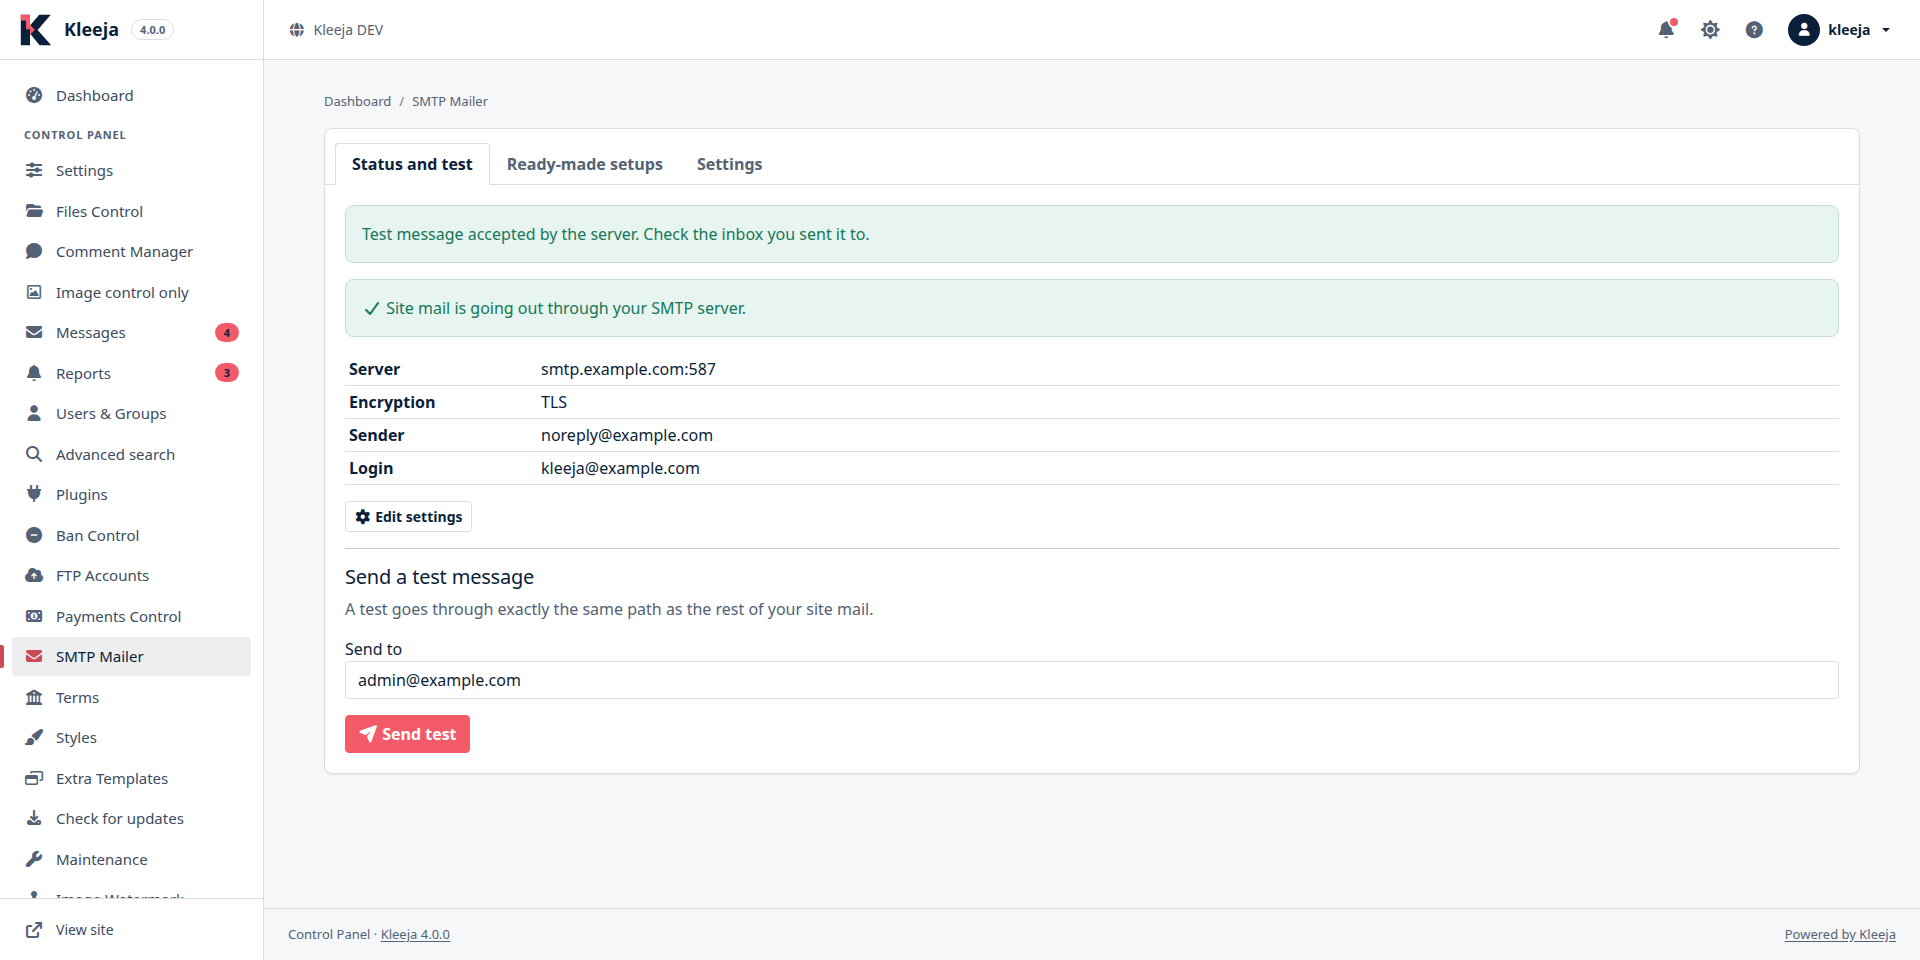Viewport: 1920px width, 960px height.
Task: Select SMTP Mailer in the sidebar
Action: click(131, 656)
